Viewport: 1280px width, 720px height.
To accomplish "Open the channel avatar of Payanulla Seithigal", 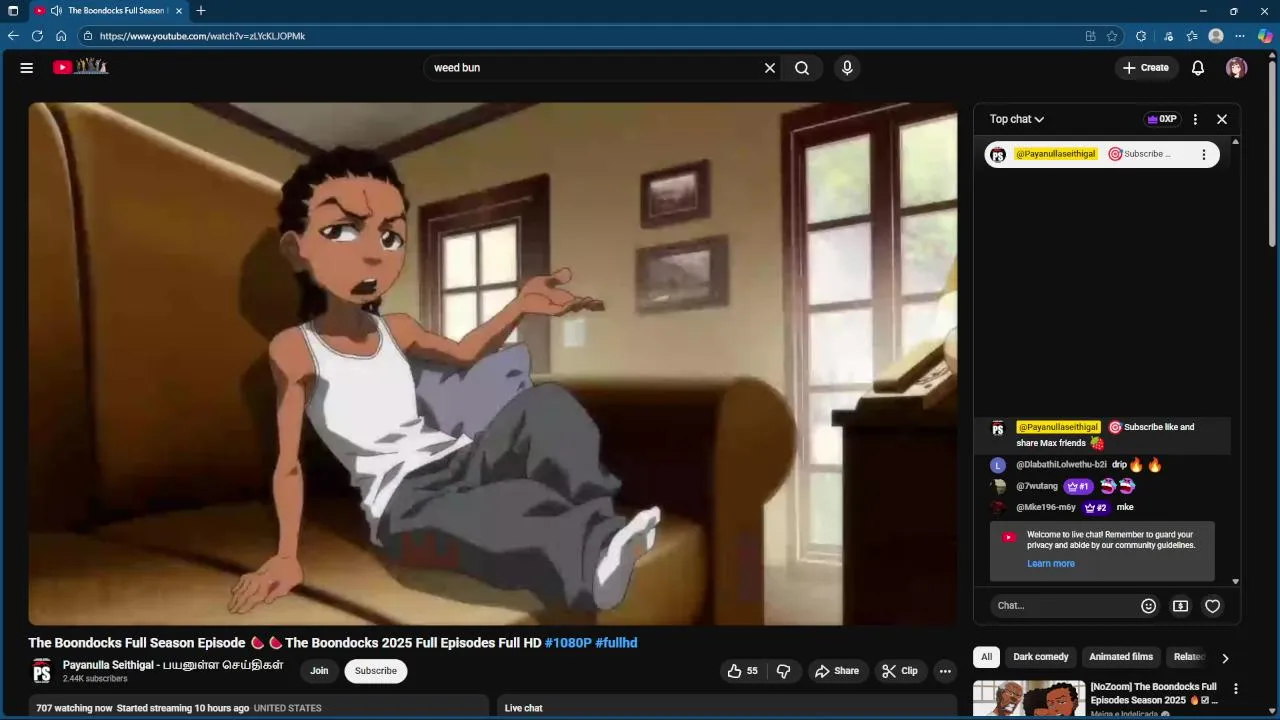I will [42, 671].
